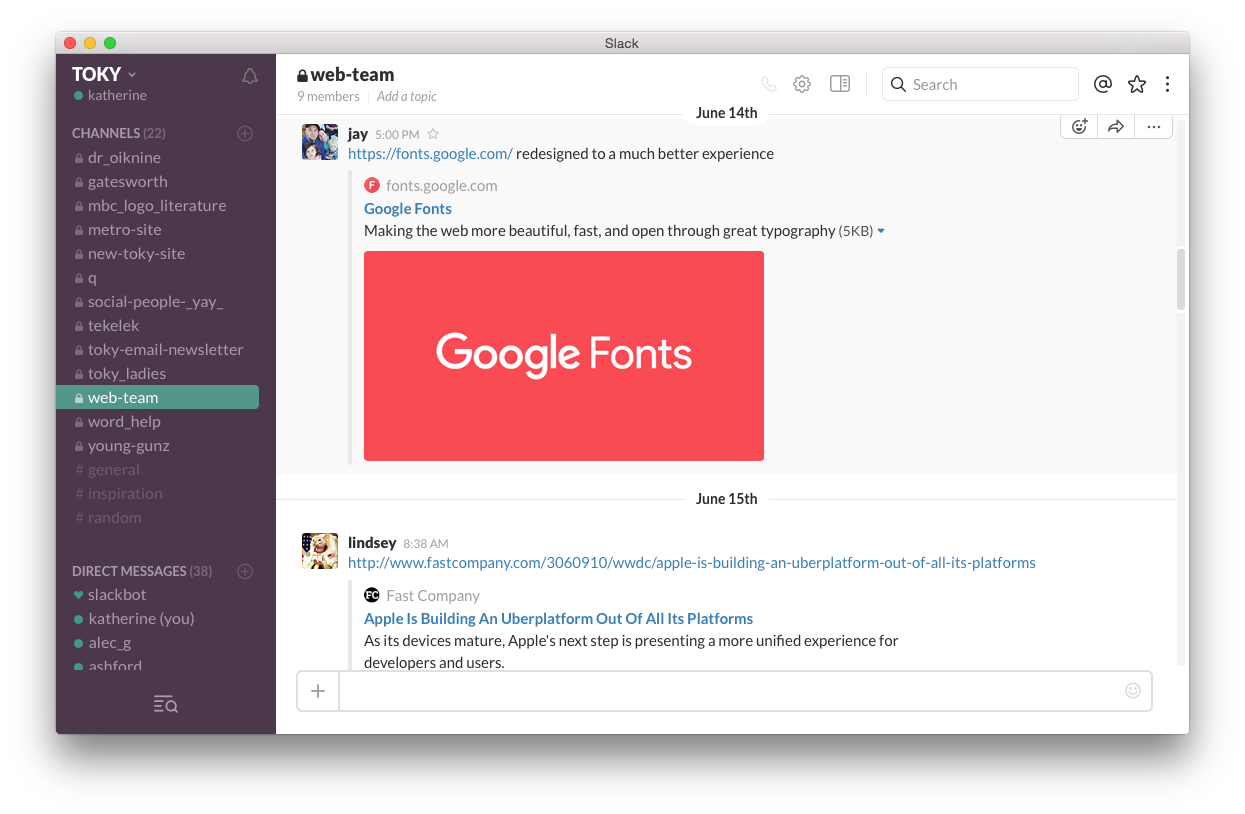Open the TOKY team menu

(104, 74)
